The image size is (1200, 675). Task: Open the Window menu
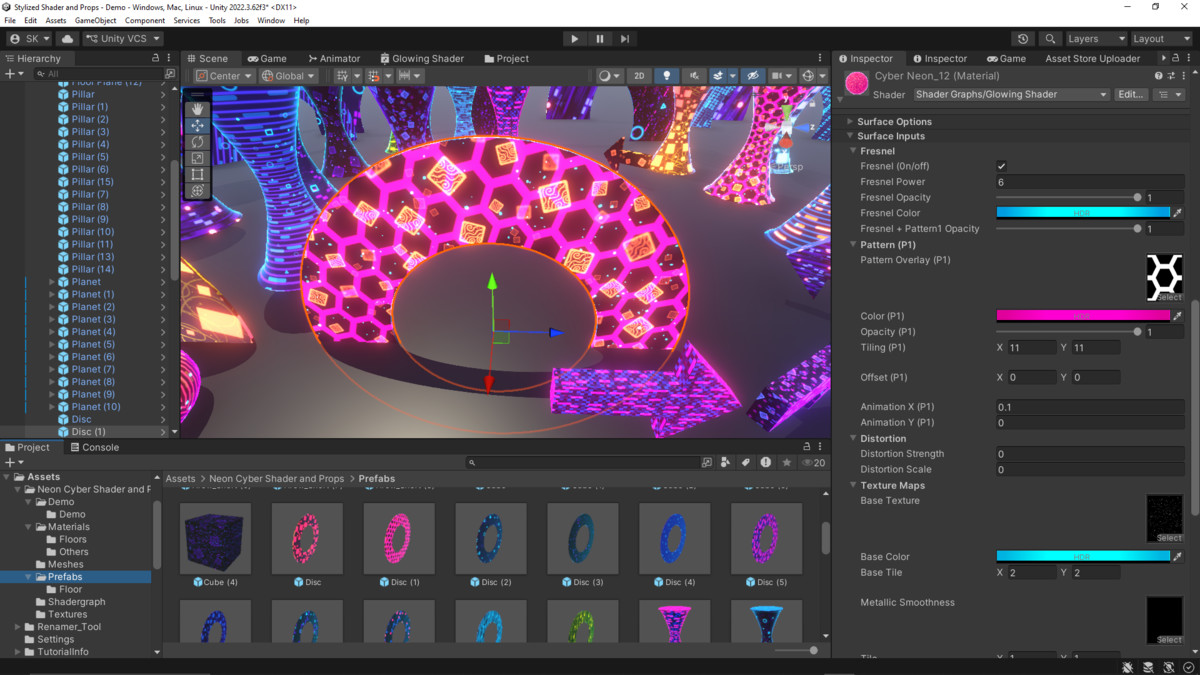[x=271, y=20]
